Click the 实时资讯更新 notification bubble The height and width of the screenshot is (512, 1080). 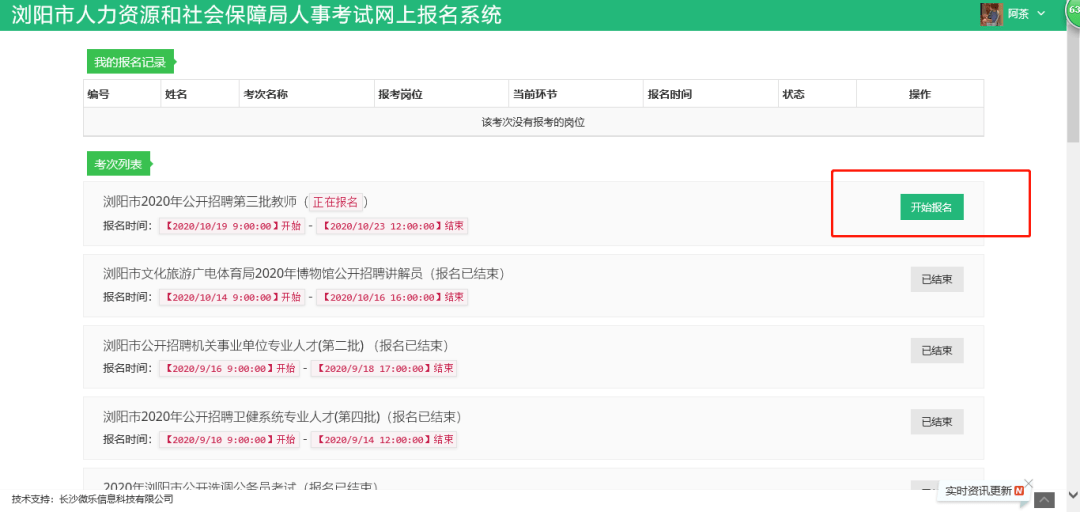(x=978, y=491)
